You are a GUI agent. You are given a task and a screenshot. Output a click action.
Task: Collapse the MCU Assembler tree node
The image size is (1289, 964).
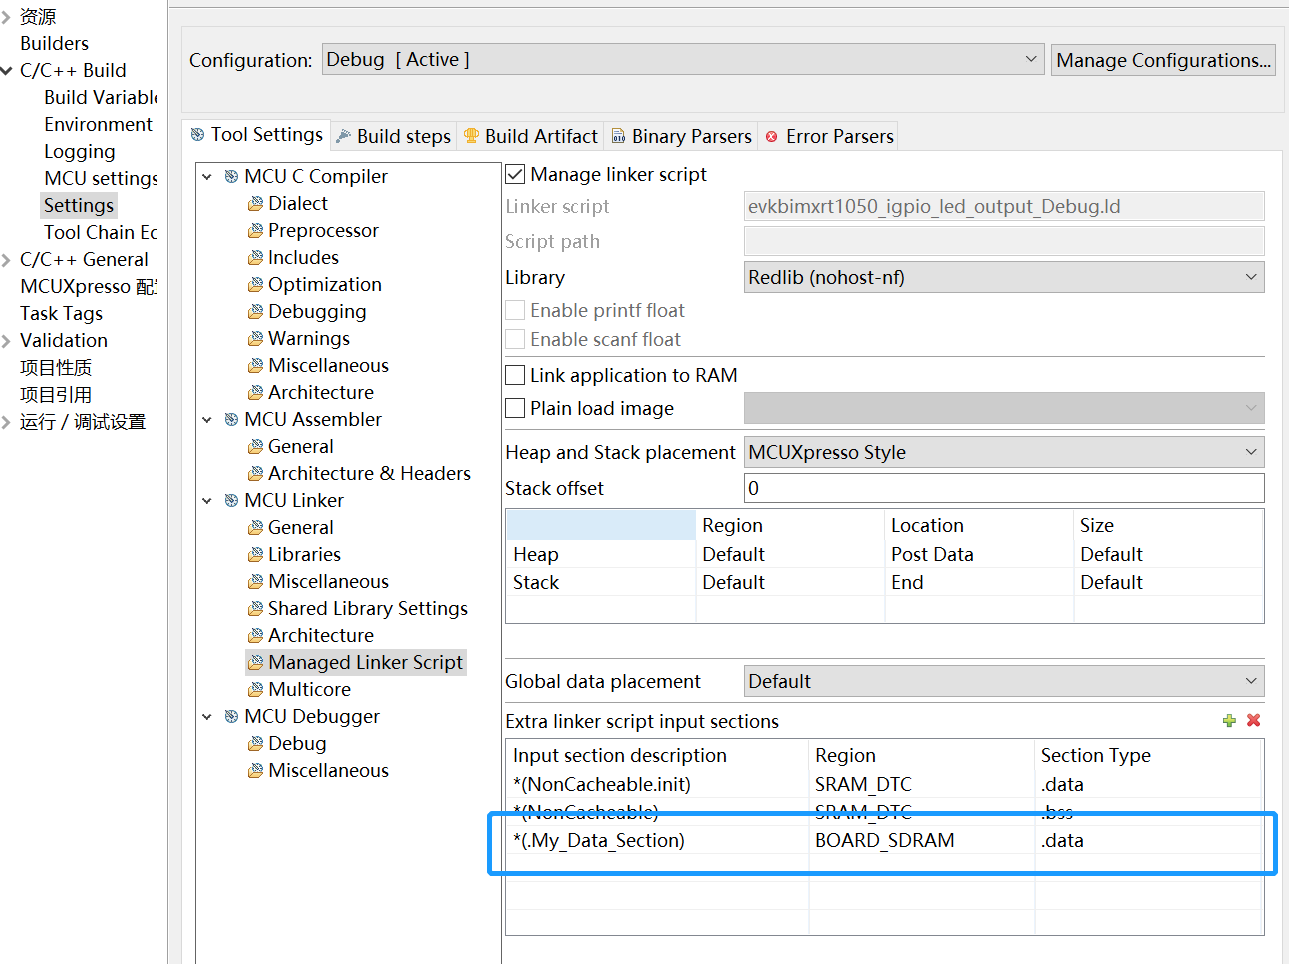(207, 420)
